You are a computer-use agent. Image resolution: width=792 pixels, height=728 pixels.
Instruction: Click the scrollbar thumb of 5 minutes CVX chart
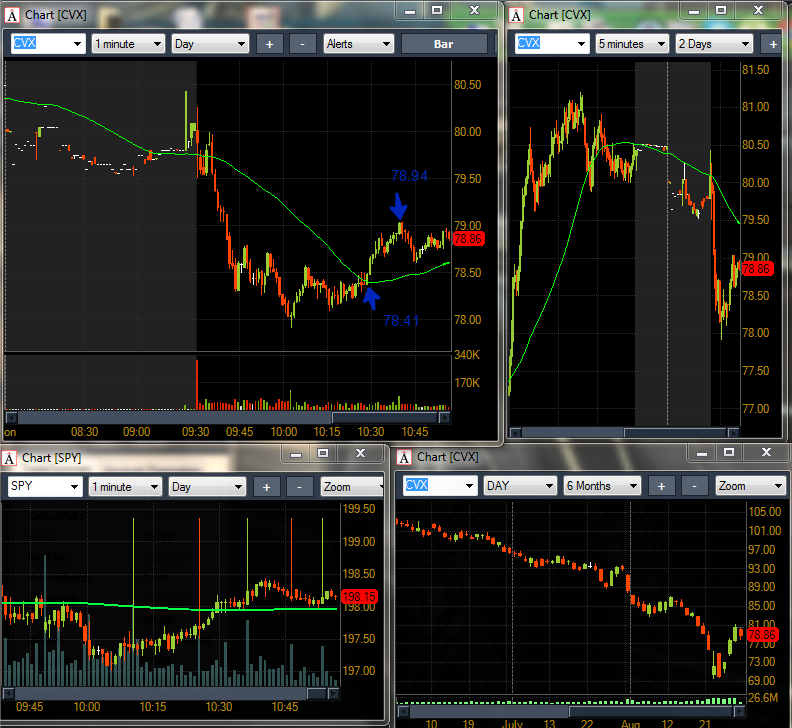(x=675, y=432)
